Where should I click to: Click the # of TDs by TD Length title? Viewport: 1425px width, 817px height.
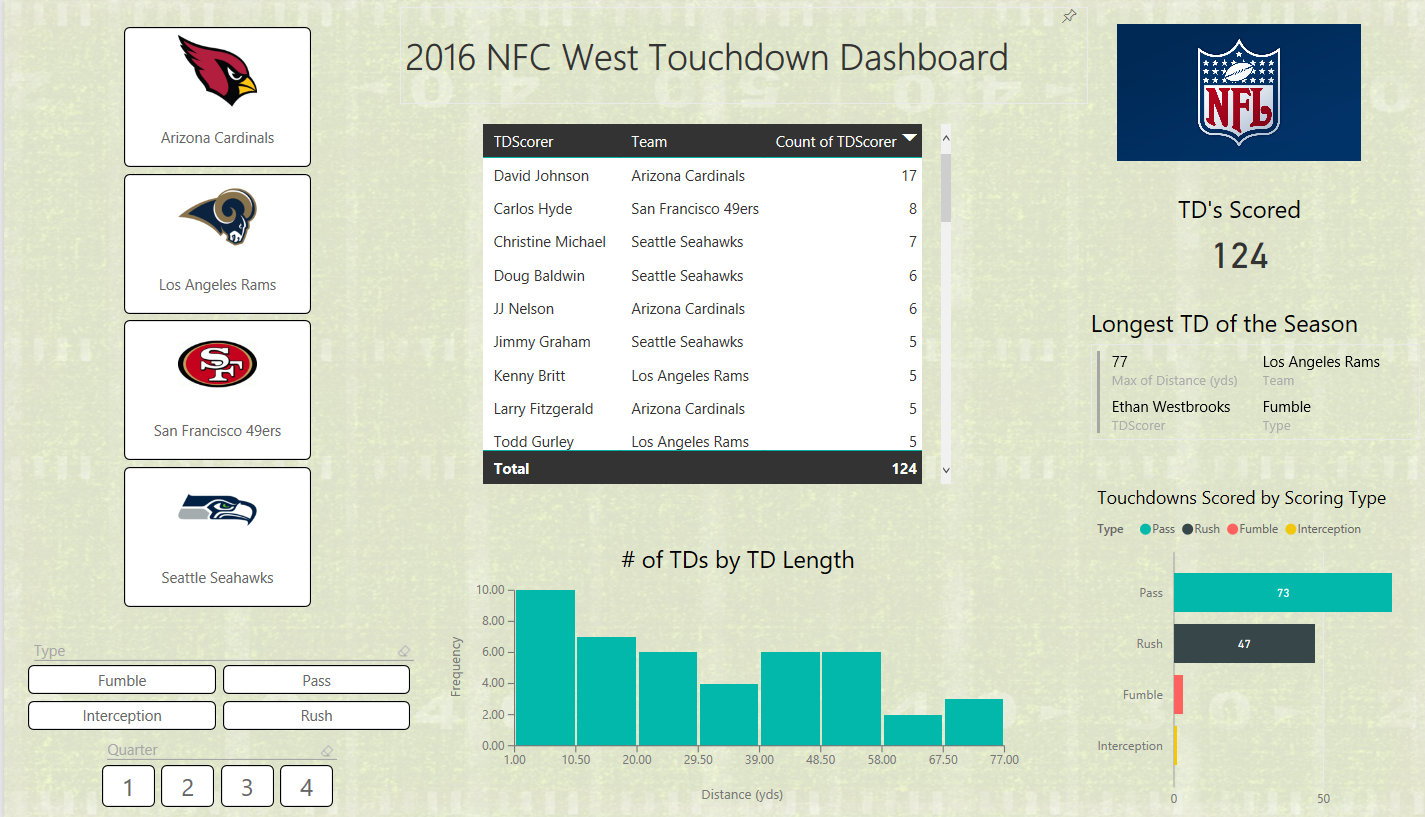coord(738,560)
